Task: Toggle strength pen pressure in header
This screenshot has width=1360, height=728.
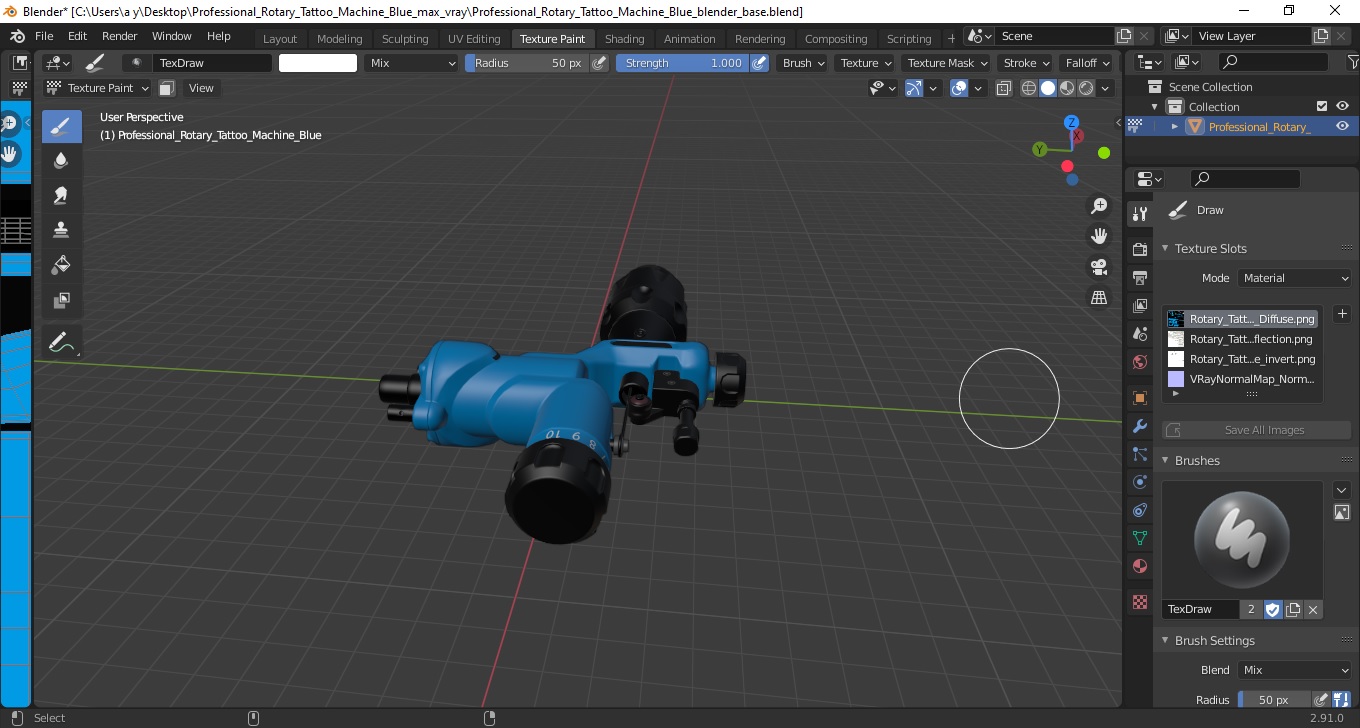Action: [x=759, y=62]
